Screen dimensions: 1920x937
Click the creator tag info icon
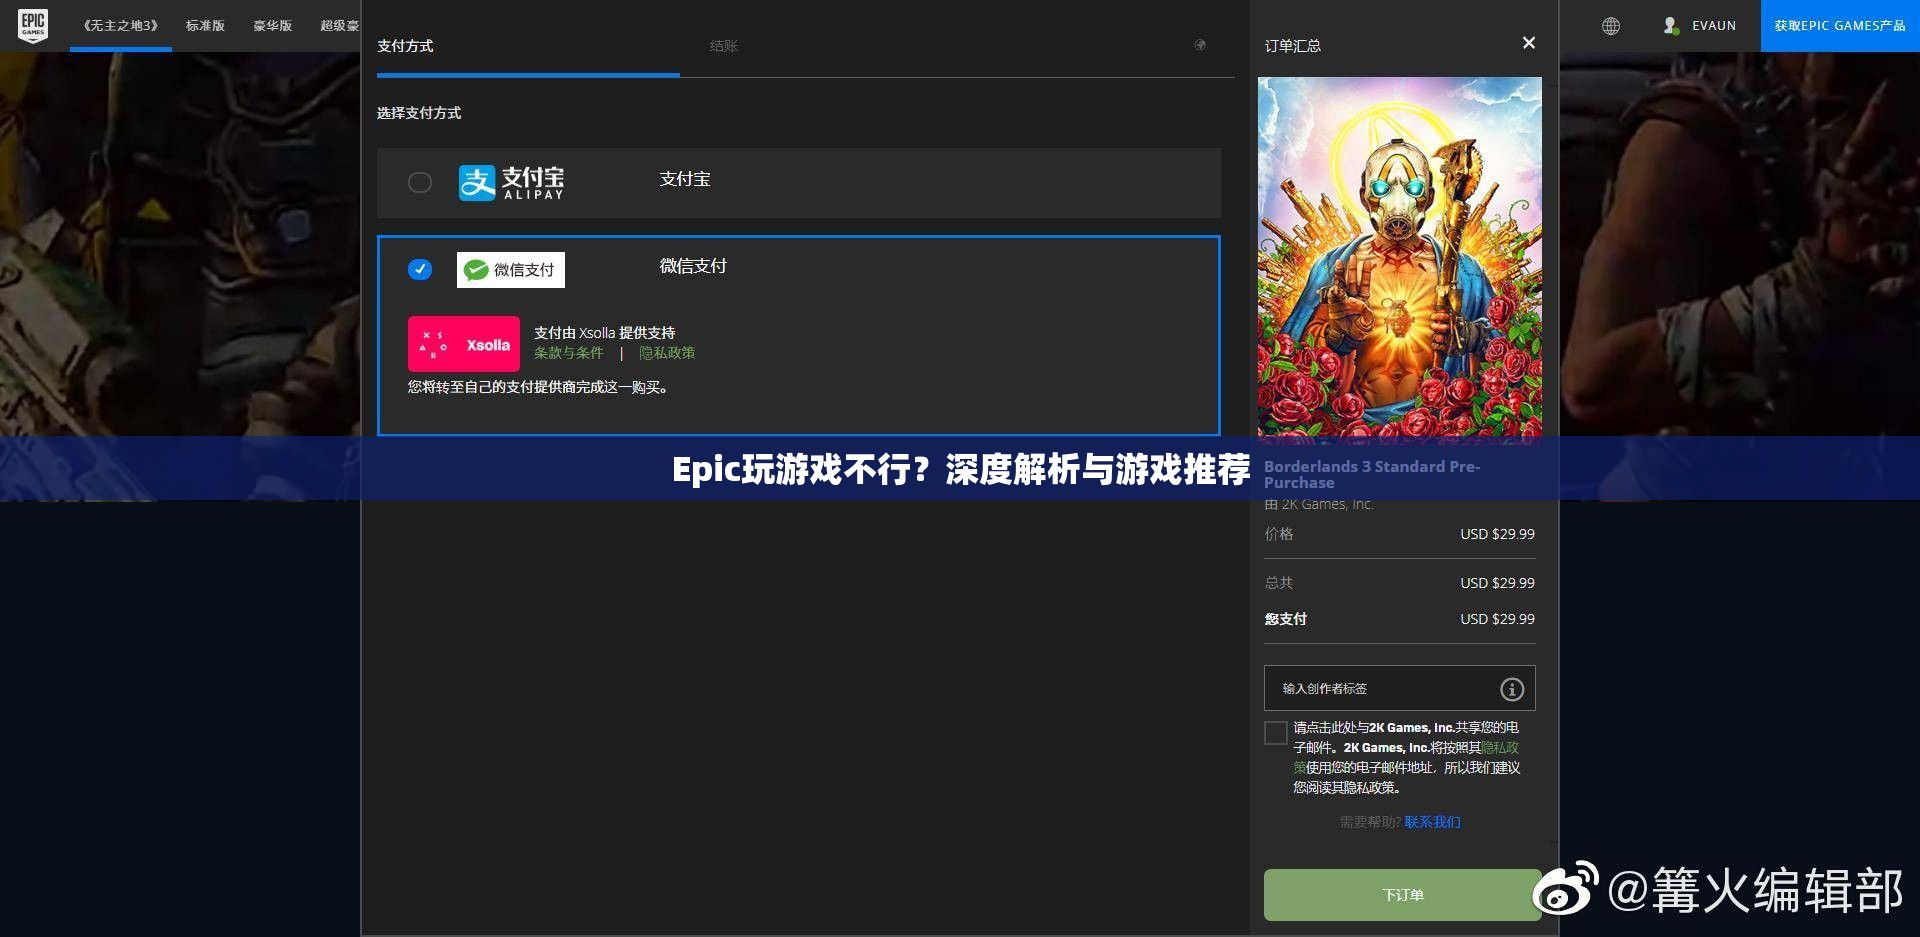pyautogui.click(x=1511, y=689)
